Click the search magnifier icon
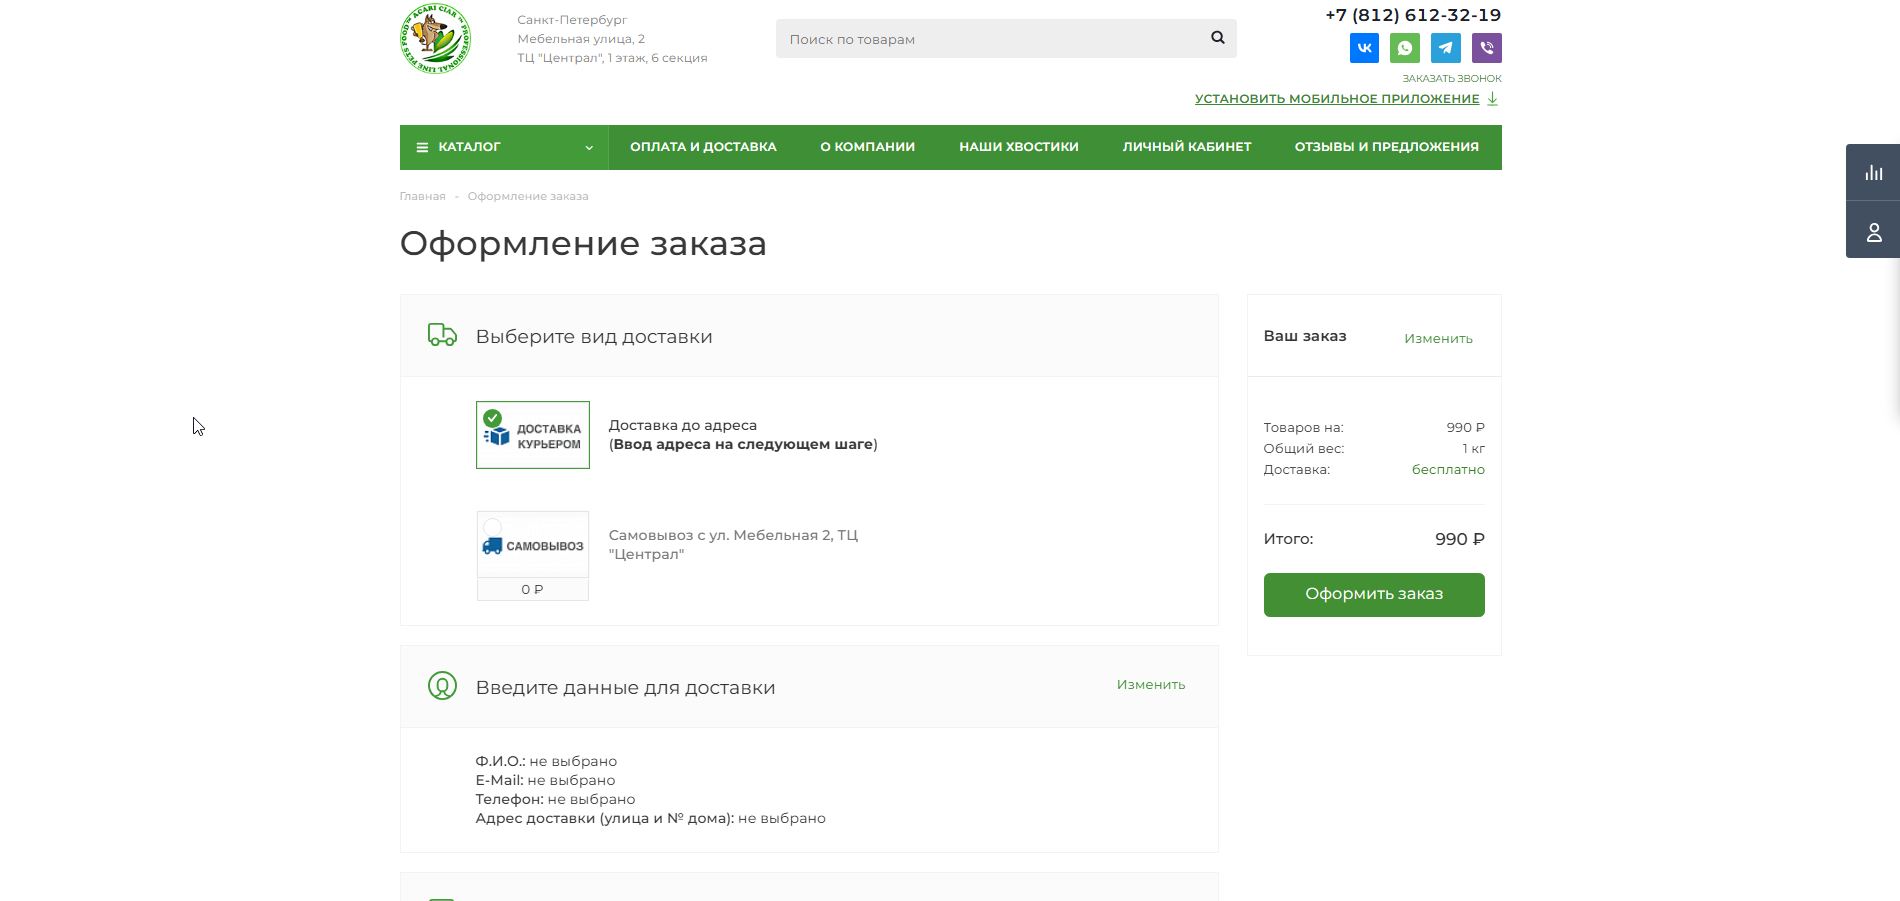Screen dimensions: 1900x901 click(1218, 38)
